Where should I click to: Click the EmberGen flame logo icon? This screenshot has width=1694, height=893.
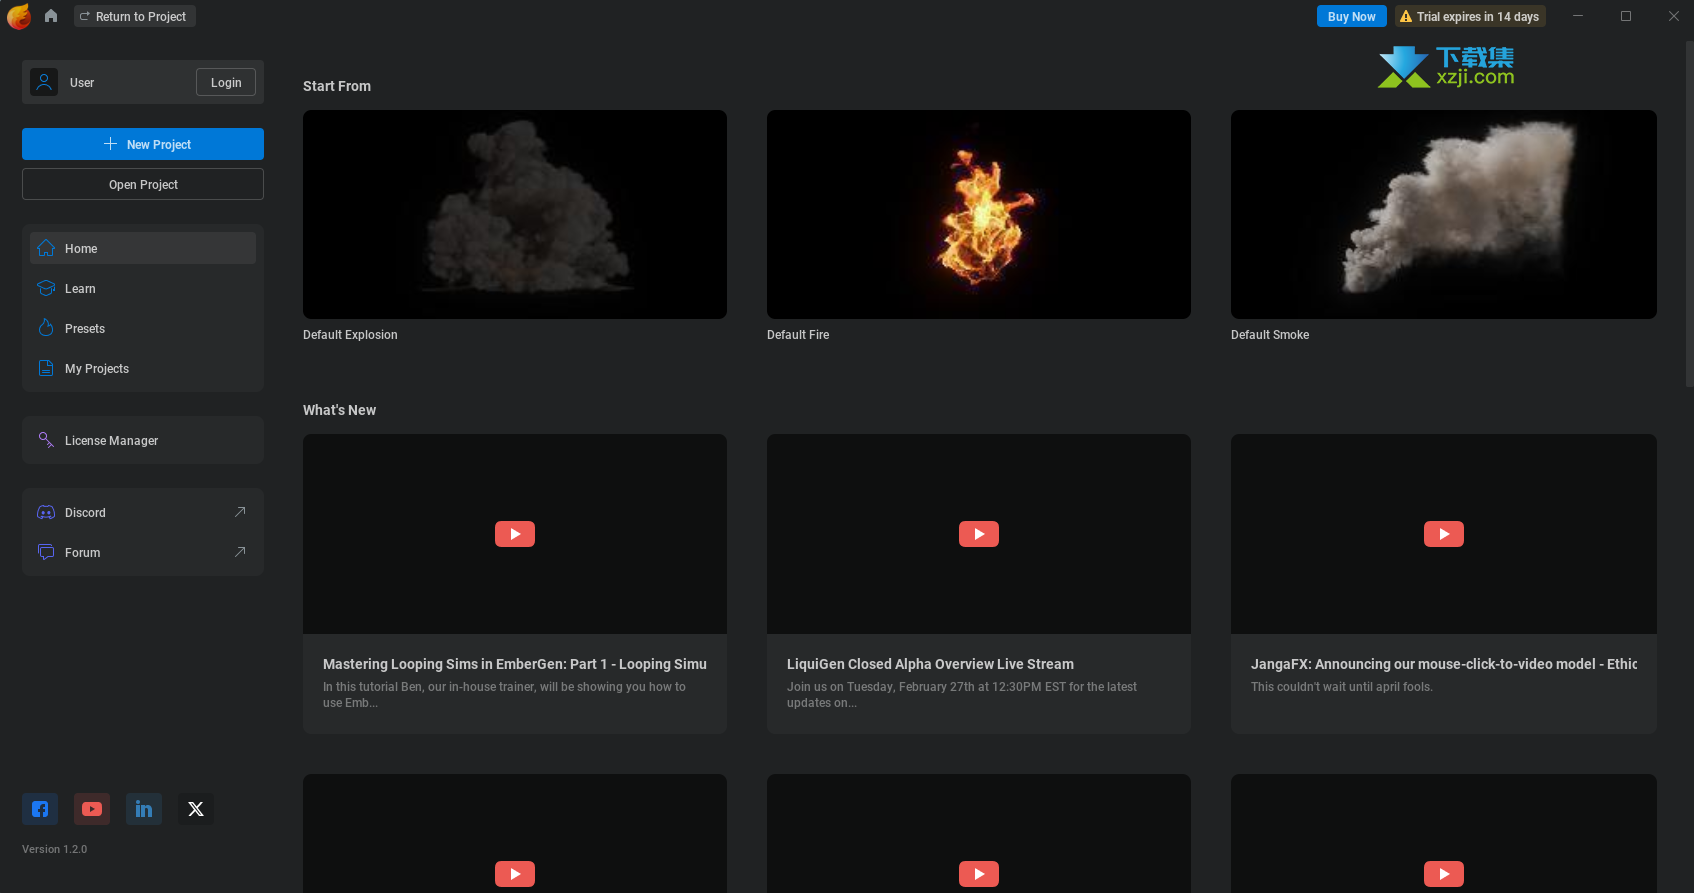pos(19,16)
